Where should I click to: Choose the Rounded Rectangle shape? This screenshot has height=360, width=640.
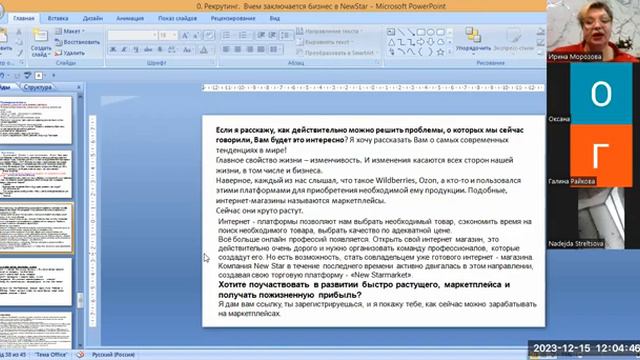coord(440,32)
